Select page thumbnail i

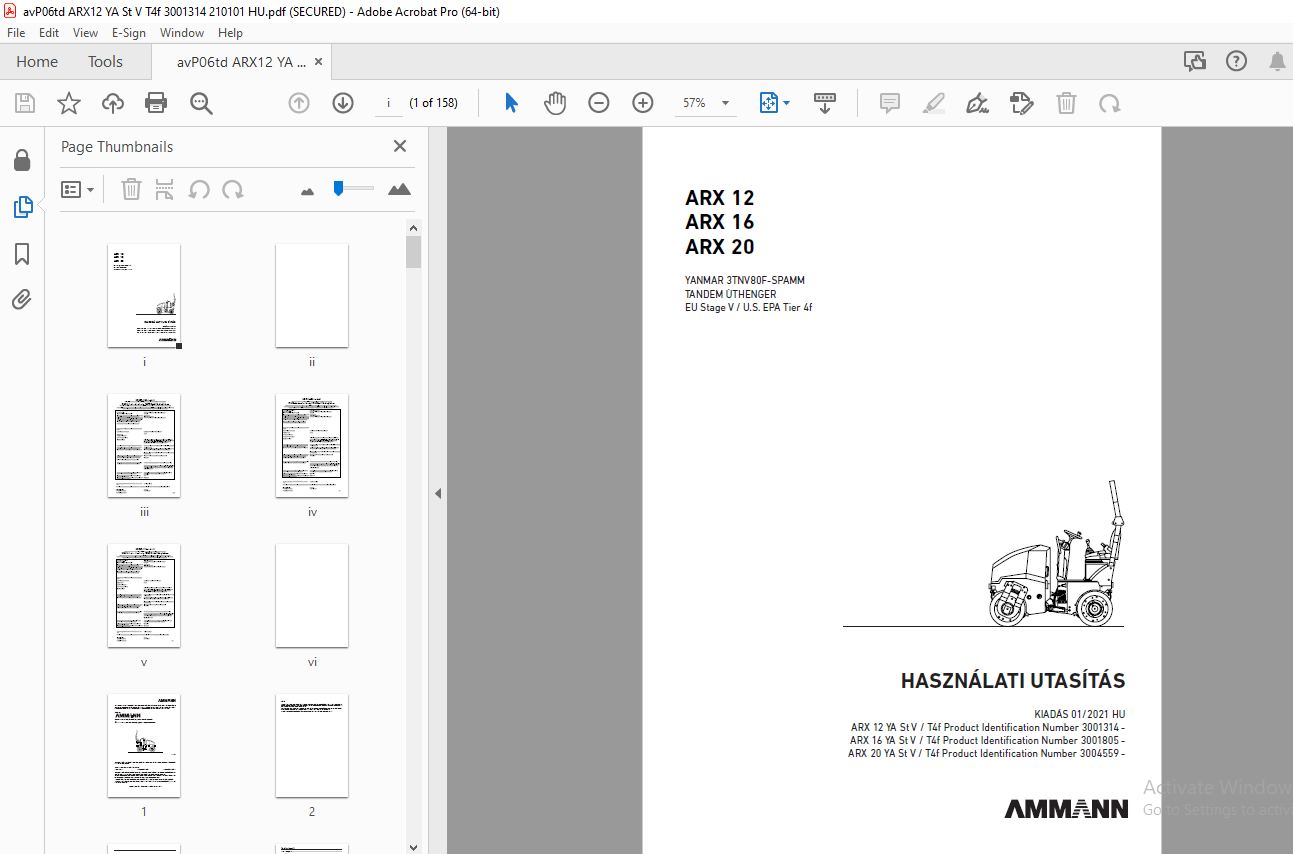[144, 296]
